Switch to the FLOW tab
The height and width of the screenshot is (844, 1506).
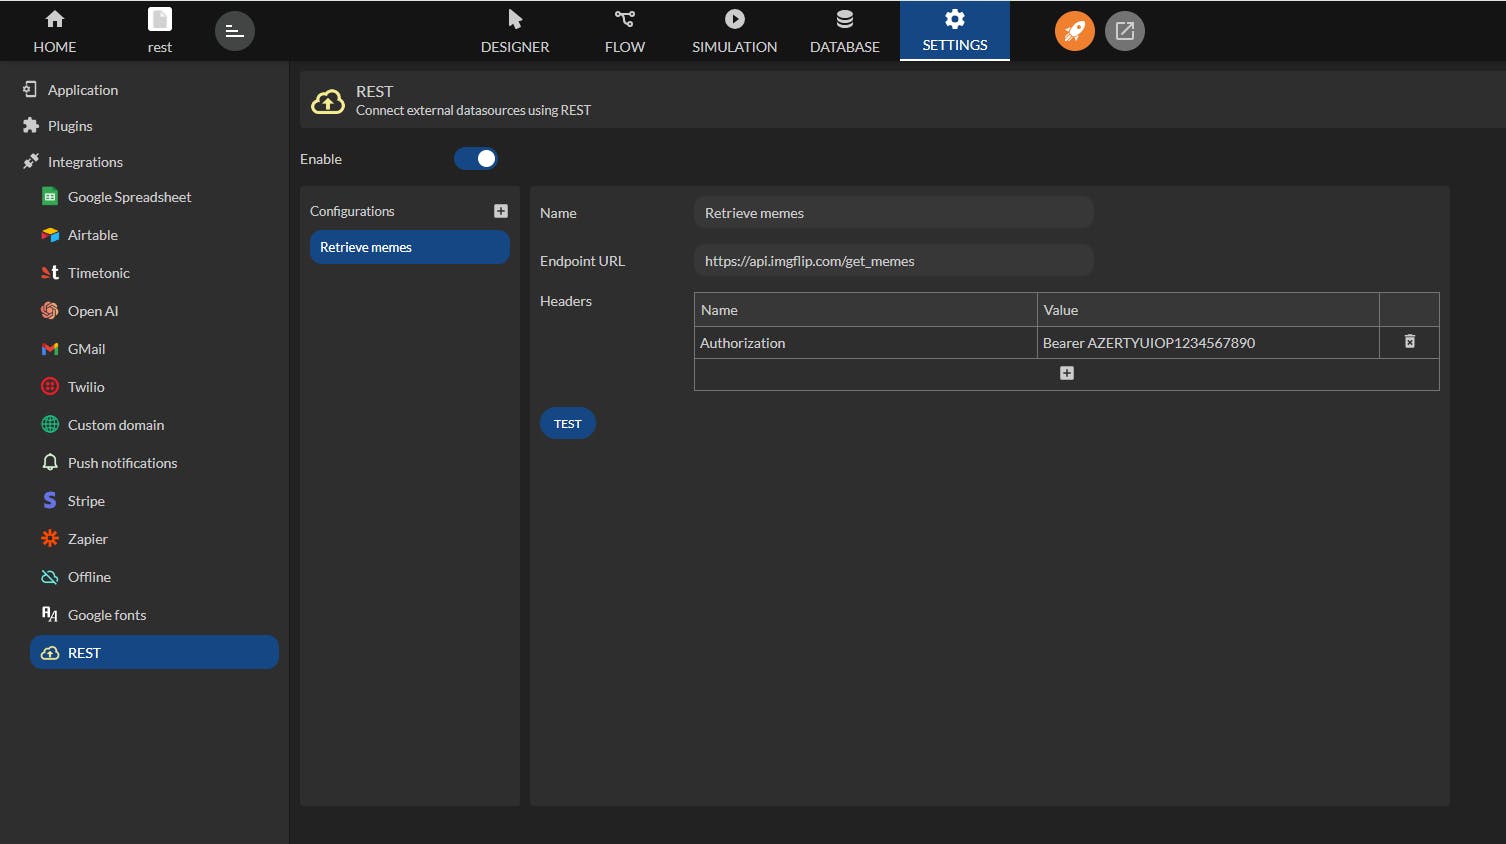click(625, 31)
